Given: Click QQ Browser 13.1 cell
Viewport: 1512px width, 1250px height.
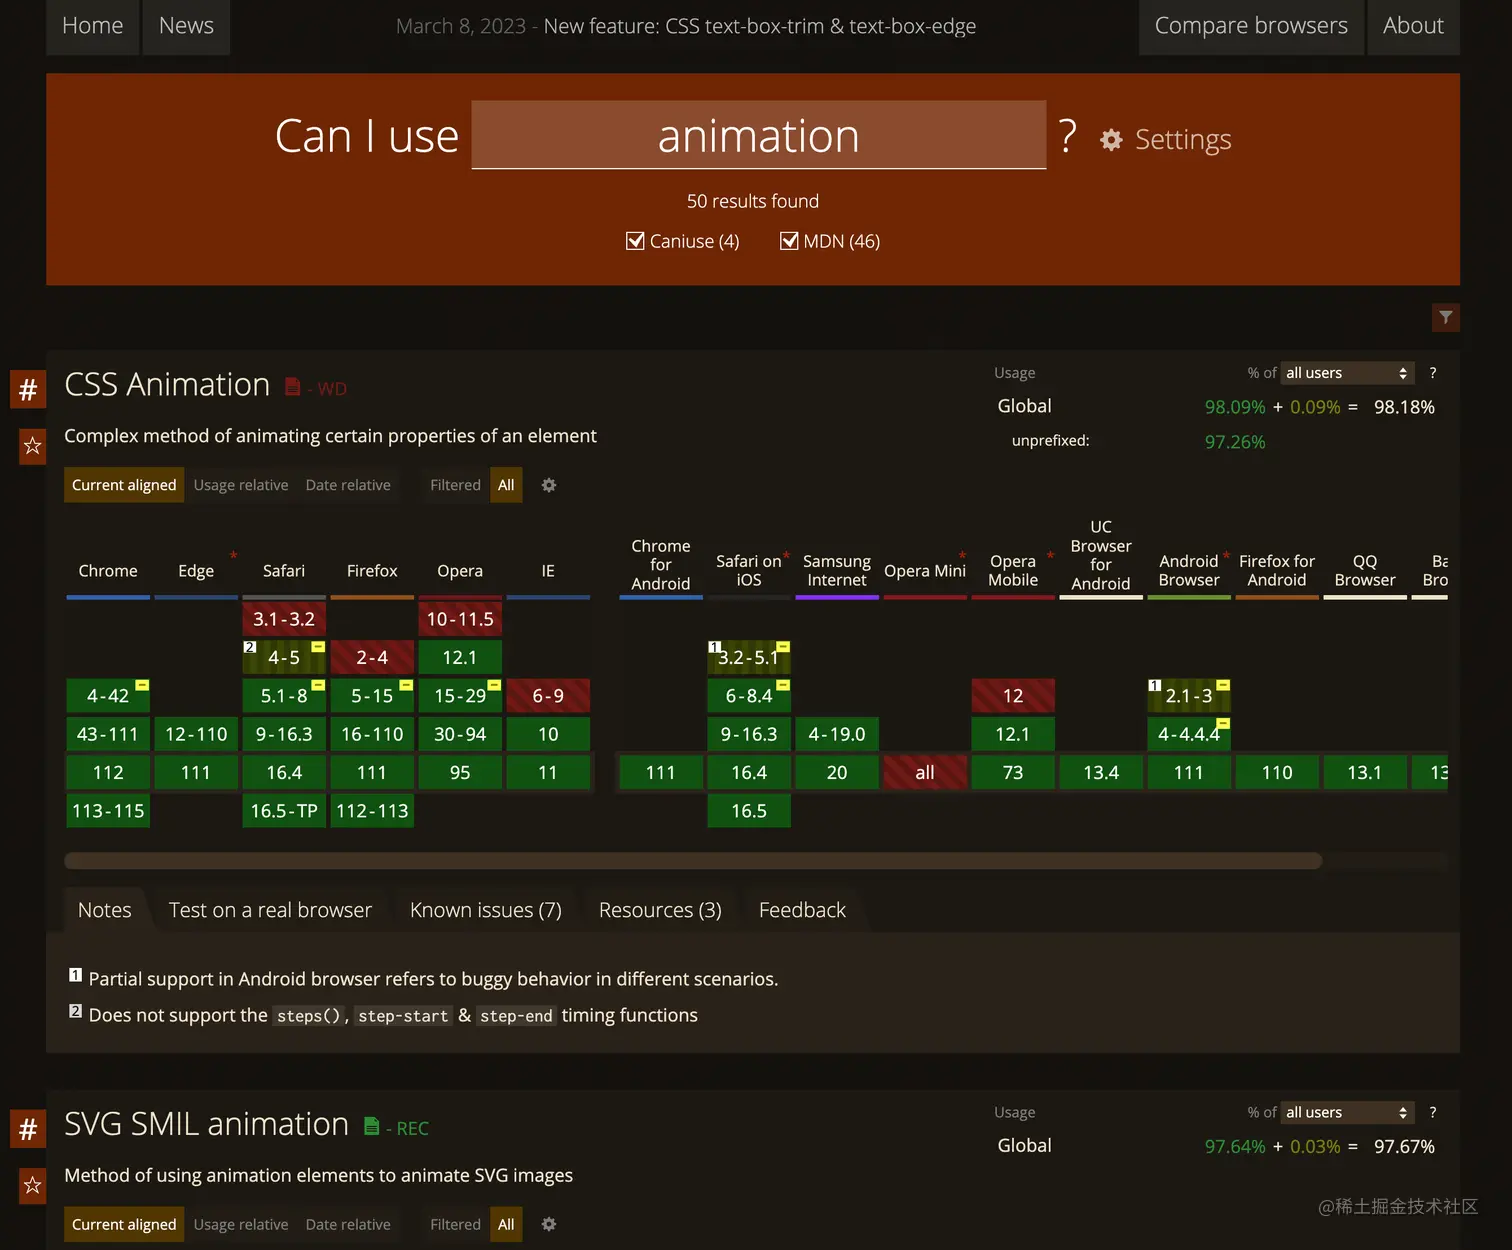Looking at the screenshot, I should [x=1365, y=772].
